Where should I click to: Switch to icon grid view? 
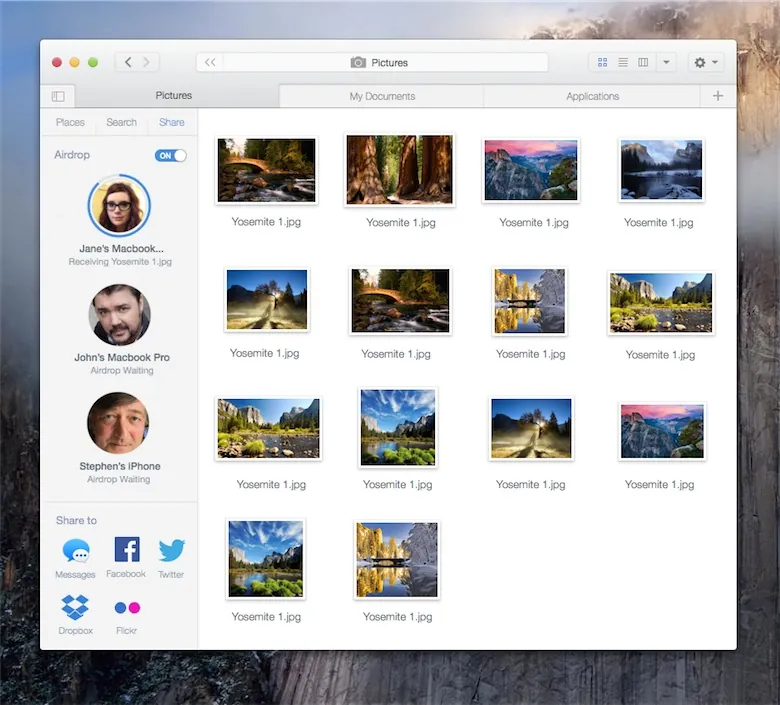602,62
